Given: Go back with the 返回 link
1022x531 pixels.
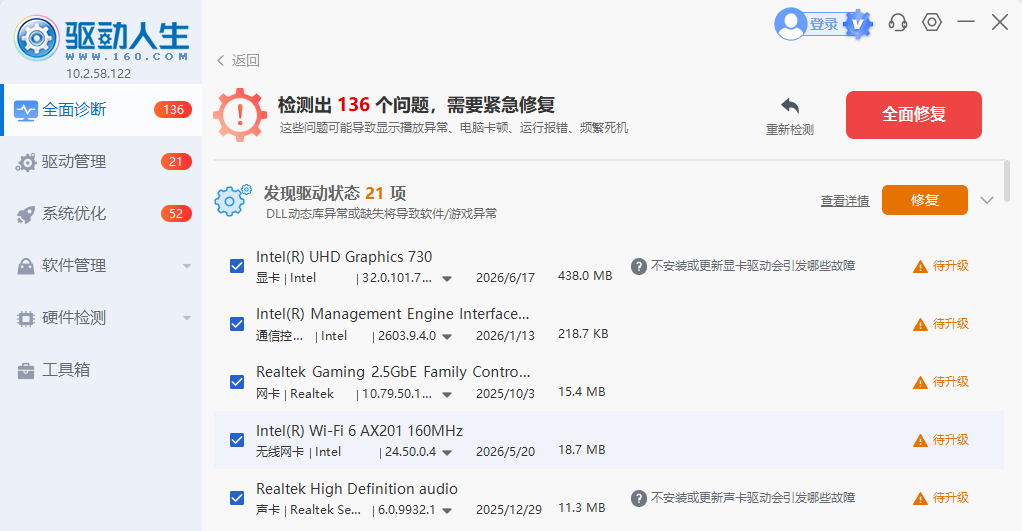Looking at the screenshot, I should pyautogui.click(x=239, y=61).
